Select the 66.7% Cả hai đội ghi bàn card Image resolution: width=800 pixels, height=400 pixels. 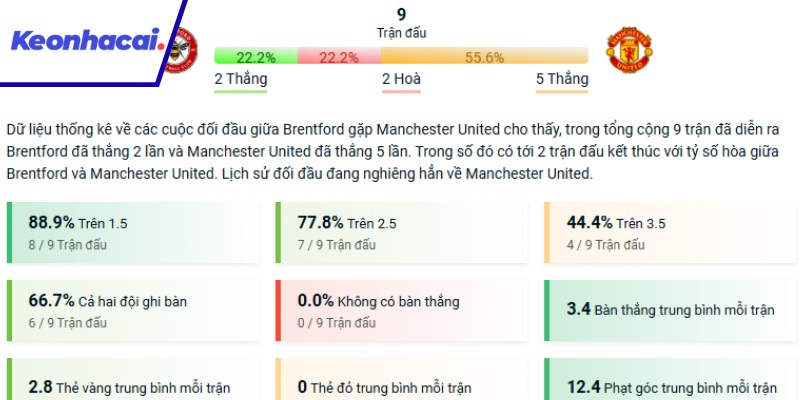click(x=133, y=310)
